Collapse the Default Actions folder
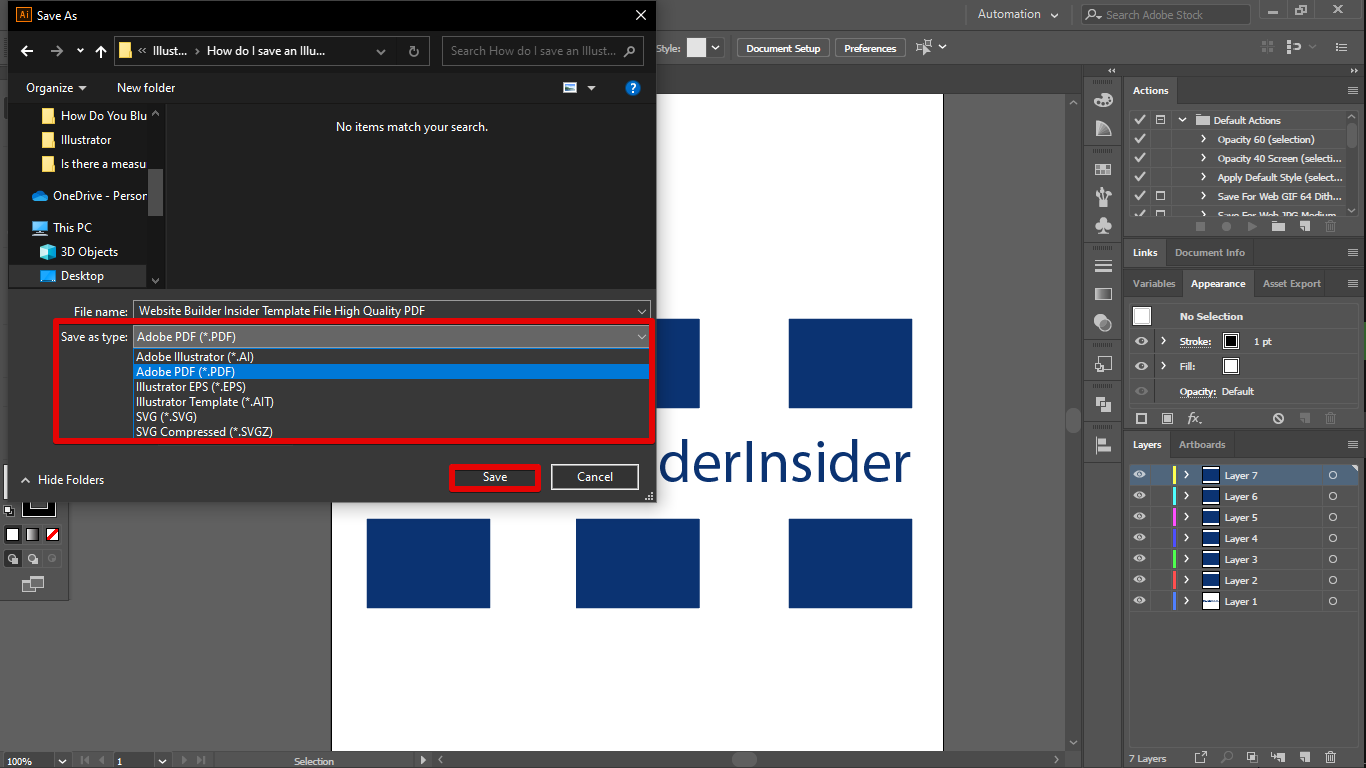The width and height of the screenshot is (1366, 768). pos(1182,120)
